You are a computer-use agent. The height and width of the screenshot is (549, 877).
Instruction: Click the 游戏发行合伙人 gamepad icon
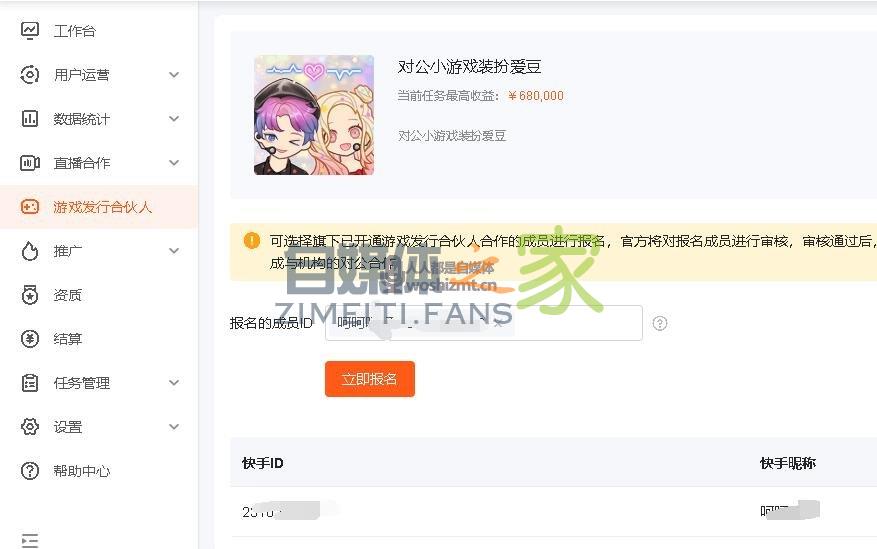tap(30, 207)
